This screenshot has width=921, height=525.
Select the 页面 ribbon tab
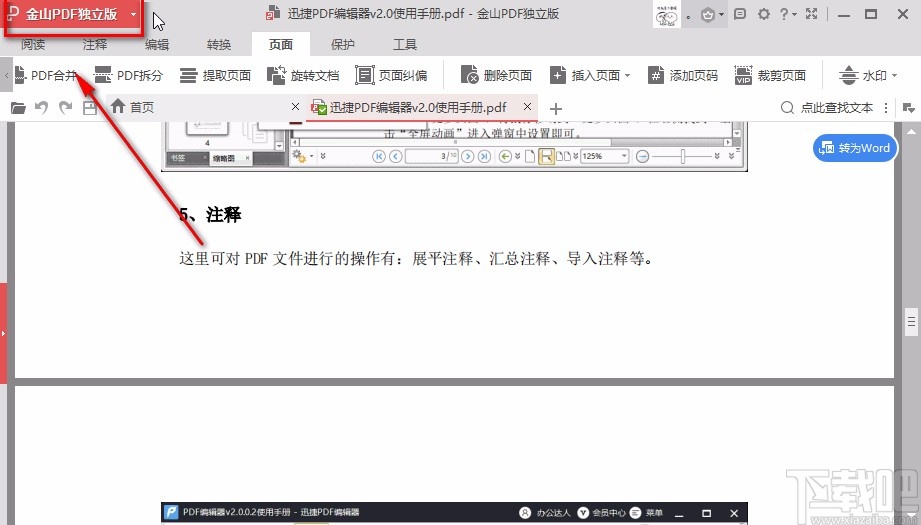(x=281, y=44)
